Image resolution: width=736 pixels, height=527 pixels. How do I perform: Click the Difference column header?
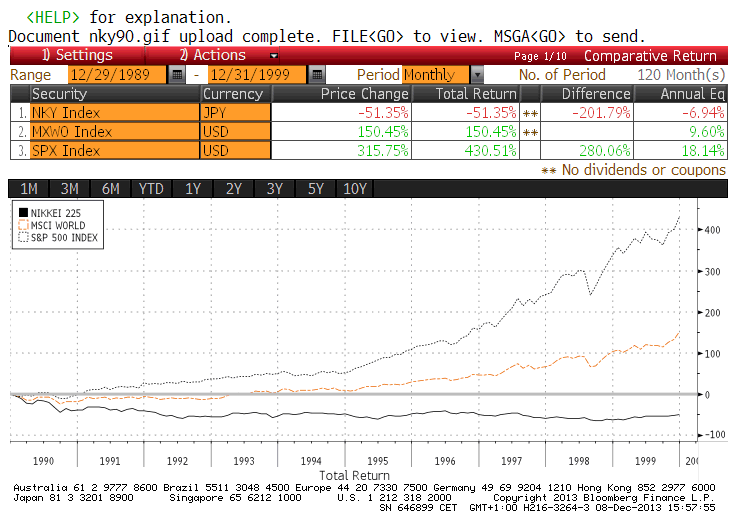point(587,94)
